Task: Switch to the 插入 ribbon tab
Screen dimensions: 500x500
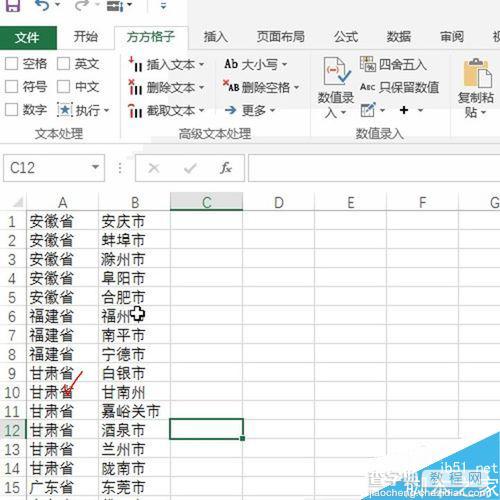Action: [216, 37]
